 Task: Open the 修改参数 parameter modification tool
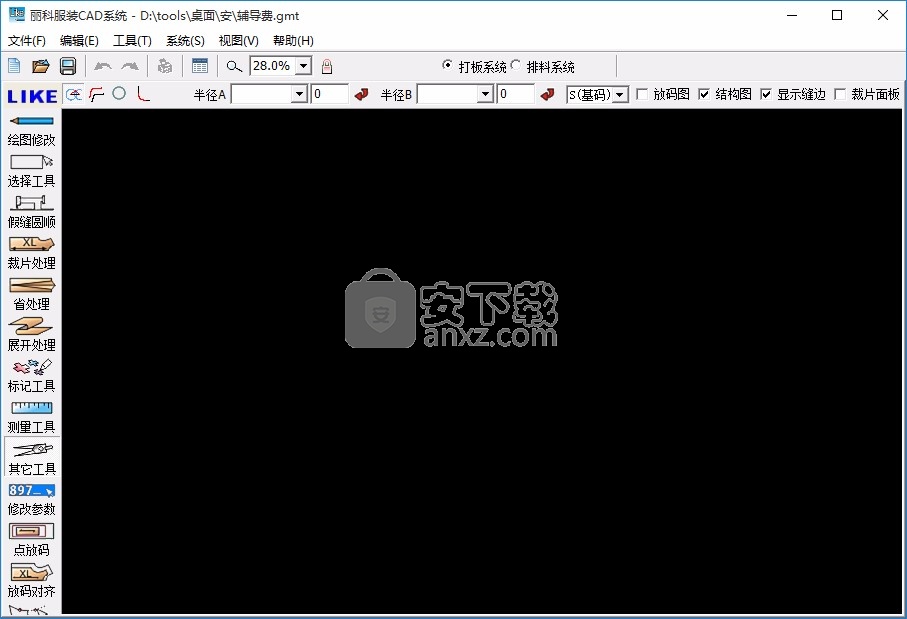click(32, 500)
